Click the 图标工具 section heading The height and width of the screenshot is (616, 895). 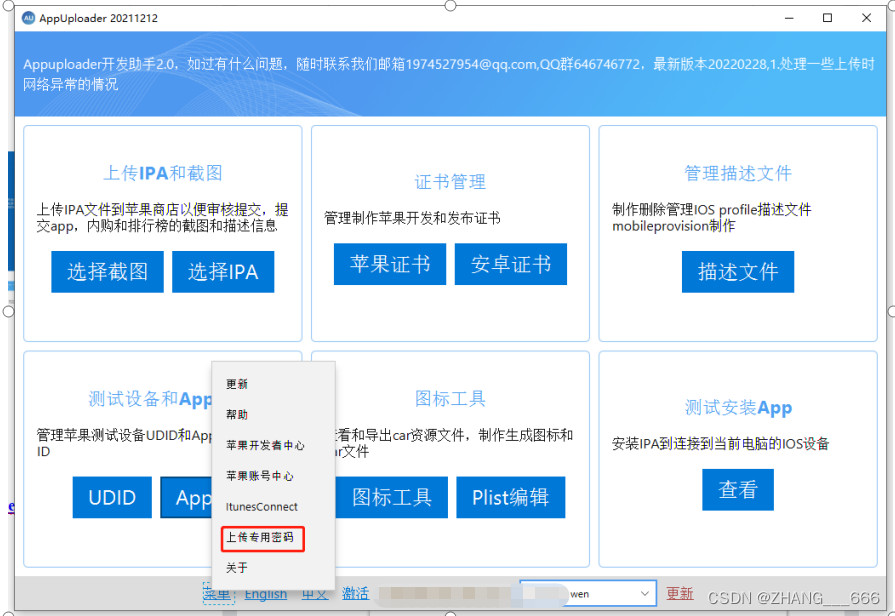point(450,398)
